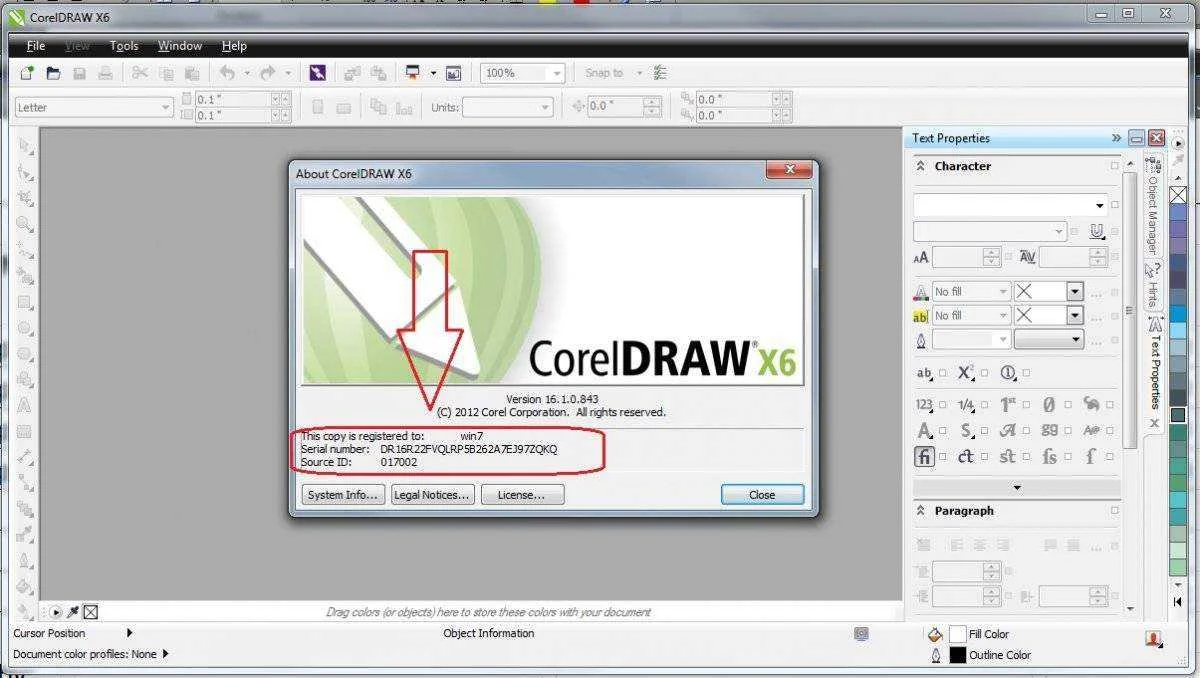
Task: Select the Shape tool
Action: [x=26, y=172]
